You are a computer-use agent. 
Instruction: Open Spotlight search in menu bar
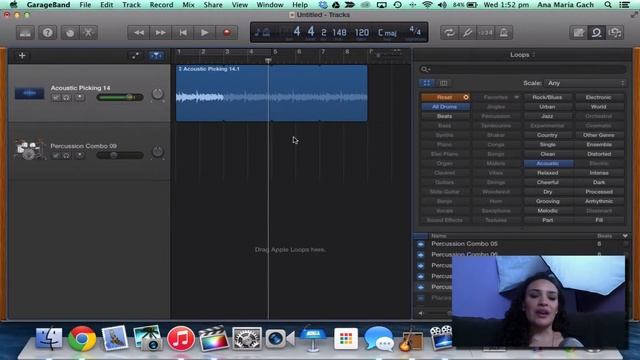click(x=608, y=5)
